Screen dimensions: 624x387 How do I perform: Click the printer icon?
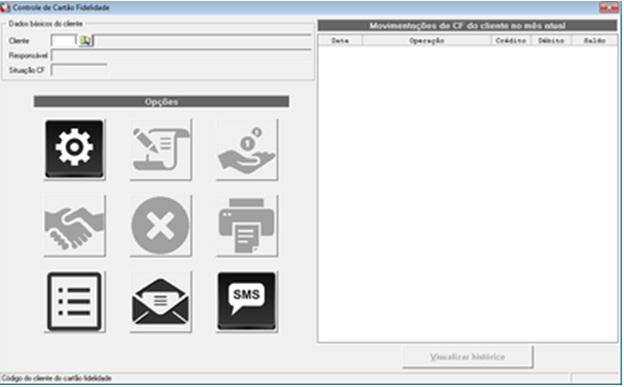tap(247, 225)
